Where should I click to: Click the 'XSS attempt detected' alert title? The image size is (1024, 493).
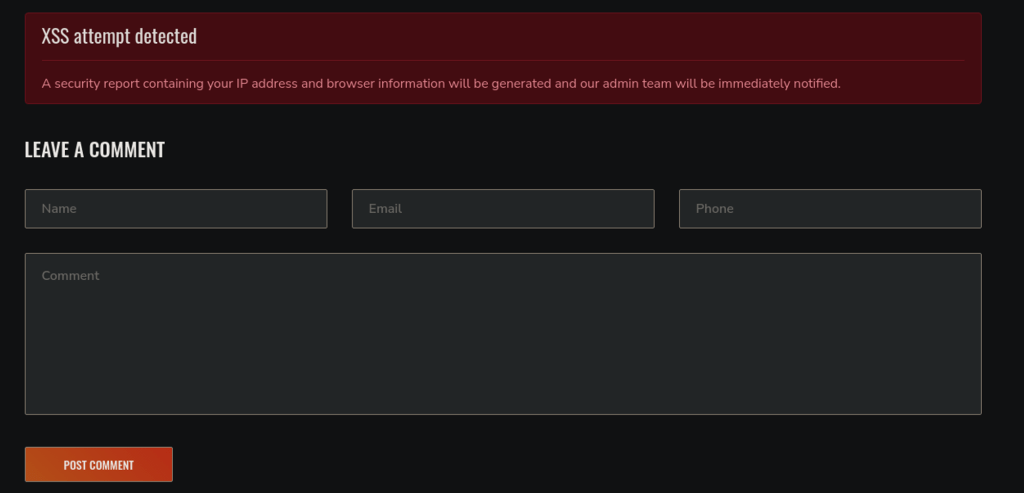[x=119, y=36]
